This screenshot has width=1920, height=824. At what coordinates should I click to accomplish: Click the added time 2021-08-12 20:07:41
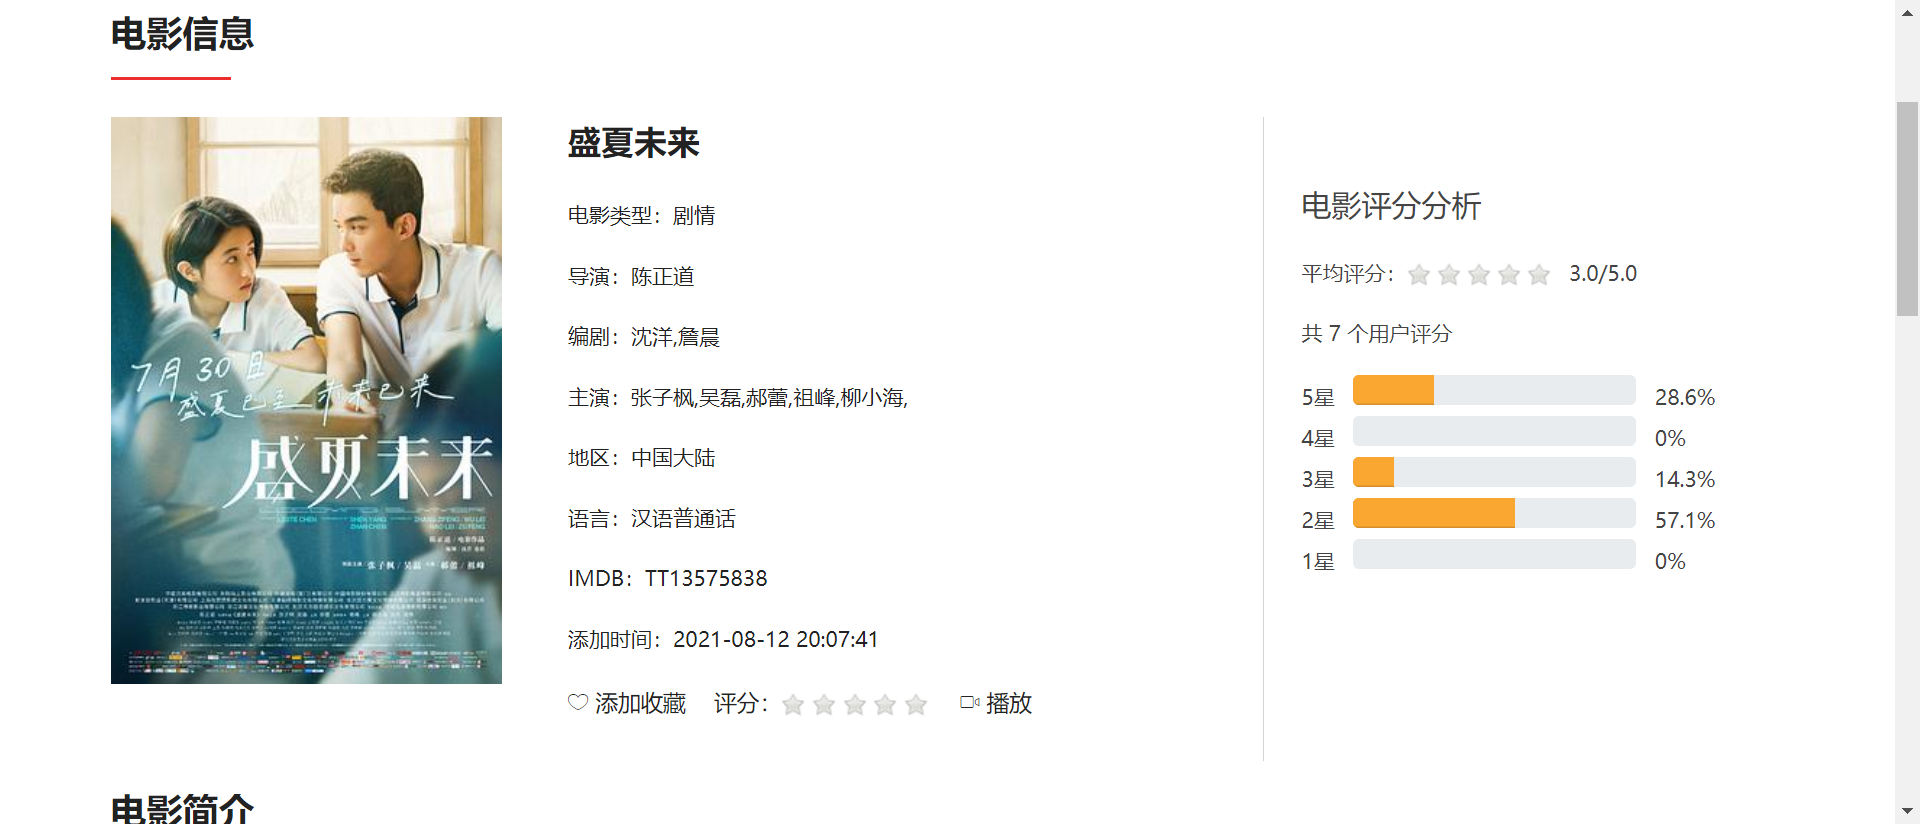776,640
